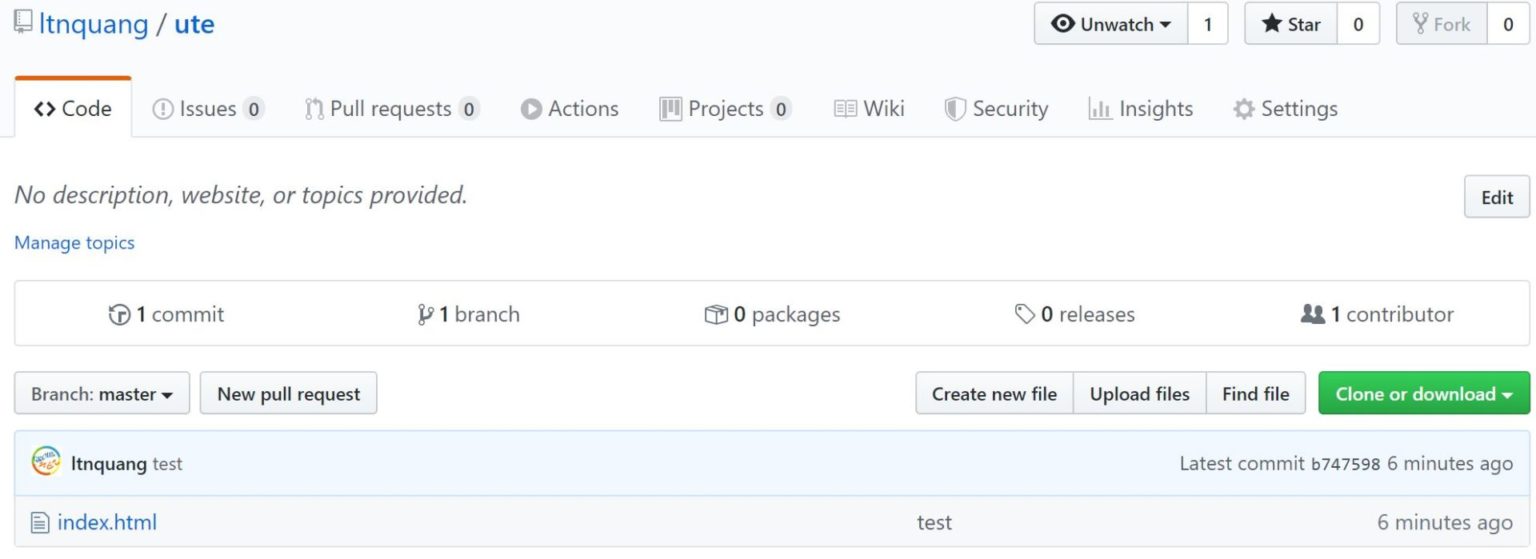Open the Clone or download dropdown

pos(1423,394)
